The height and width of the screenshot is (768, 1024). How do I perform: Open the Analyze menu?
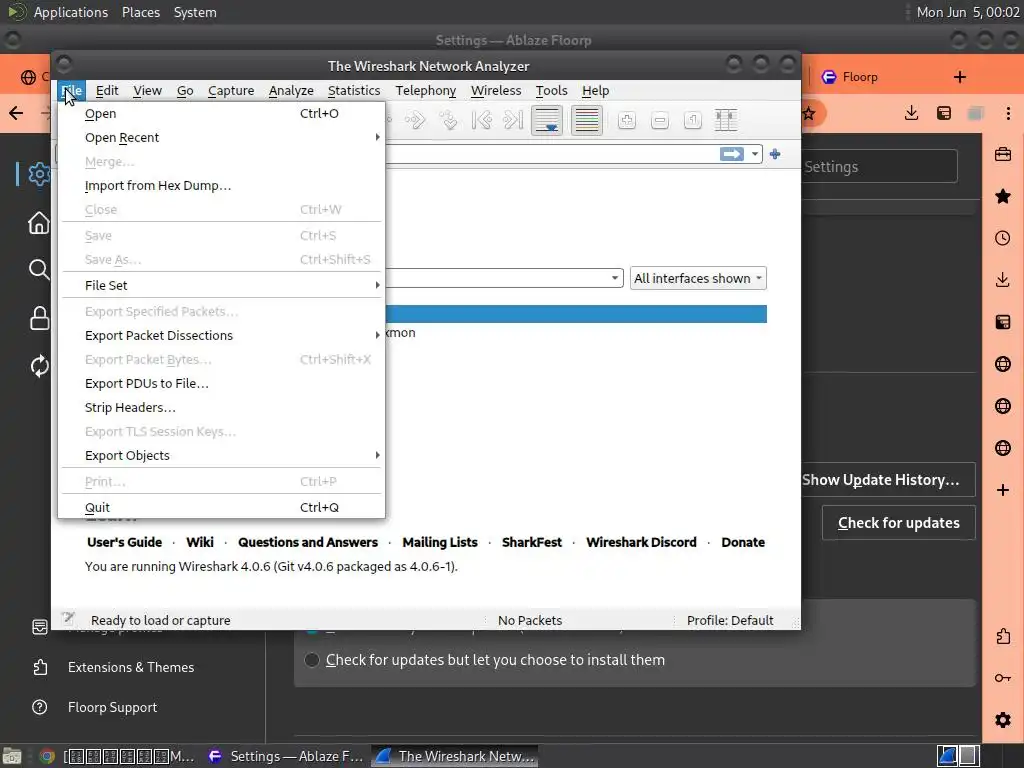click(291, 91)
